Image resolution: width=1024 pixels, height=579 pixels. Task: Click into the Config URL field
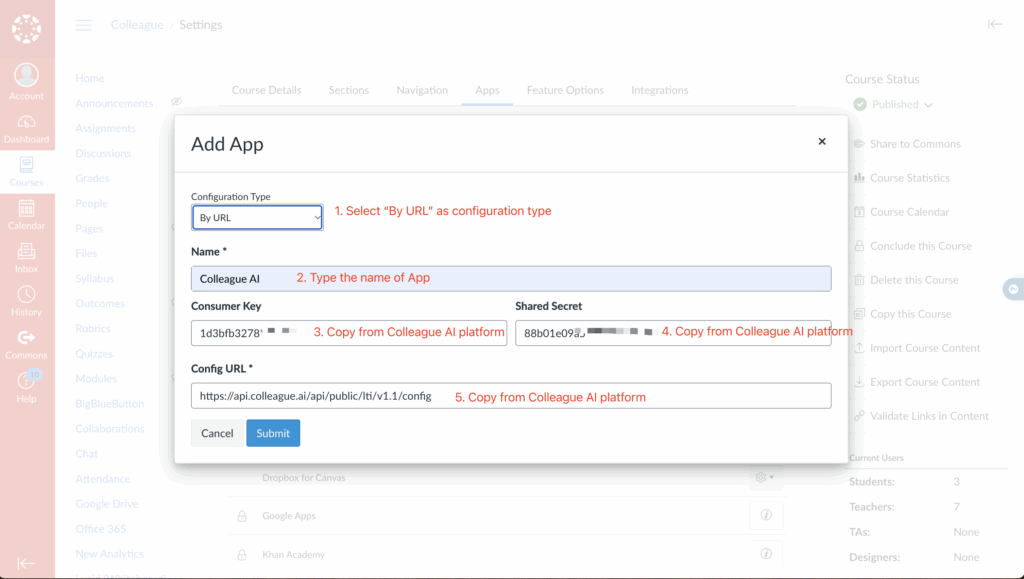tap(510, 396)
